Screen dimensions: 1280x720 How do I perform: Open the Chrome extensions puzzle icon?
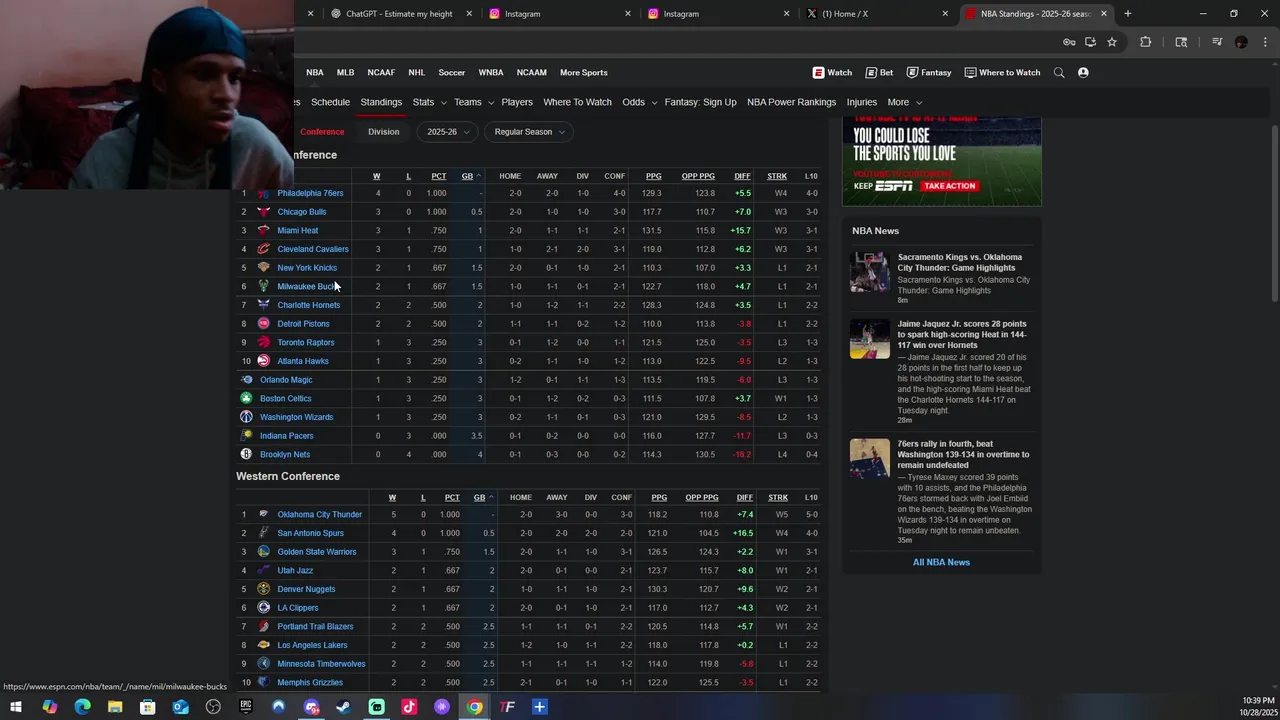coord(1146,42)
